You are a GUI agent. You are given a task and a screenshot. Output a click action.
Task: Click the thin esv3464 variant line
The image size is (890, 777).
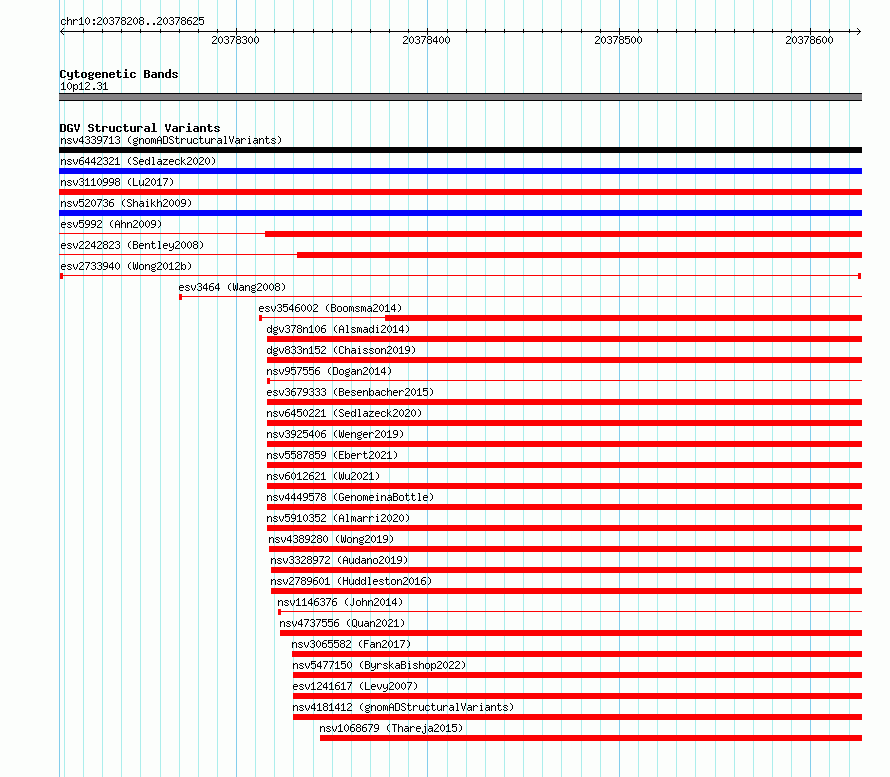coord(520,297)
